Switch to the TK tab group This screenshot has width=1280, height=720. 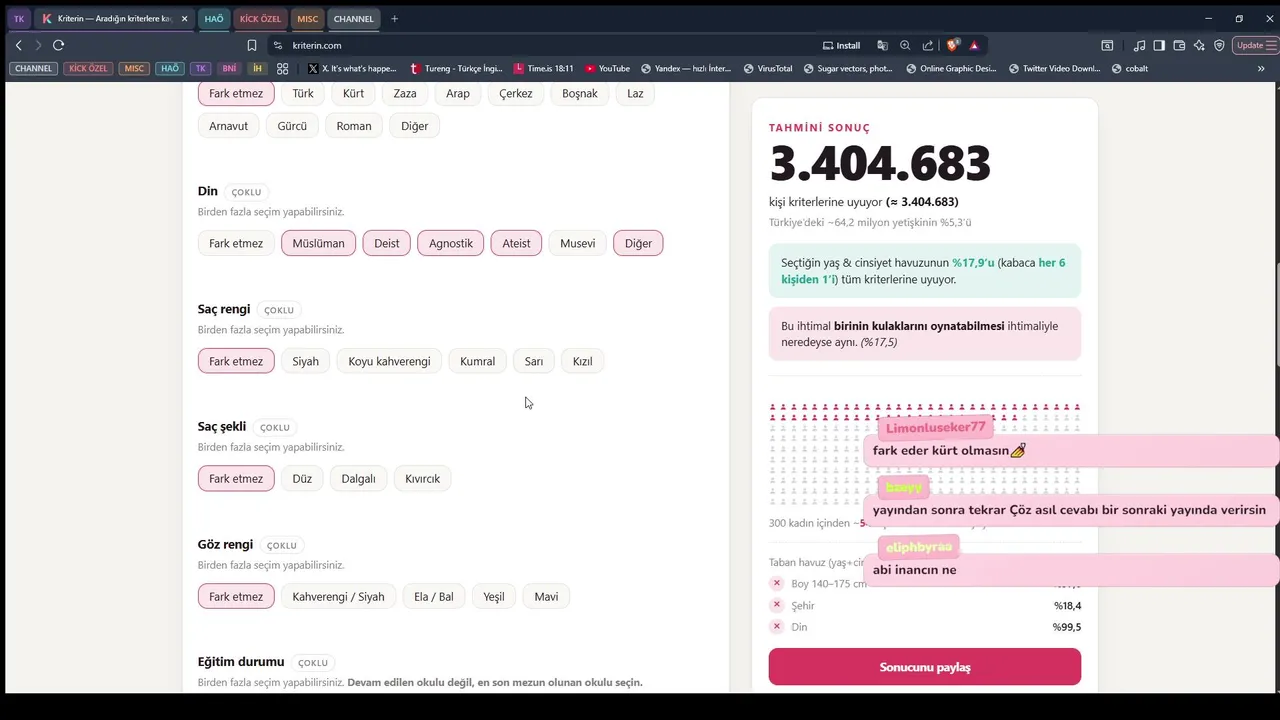(19, 19)
